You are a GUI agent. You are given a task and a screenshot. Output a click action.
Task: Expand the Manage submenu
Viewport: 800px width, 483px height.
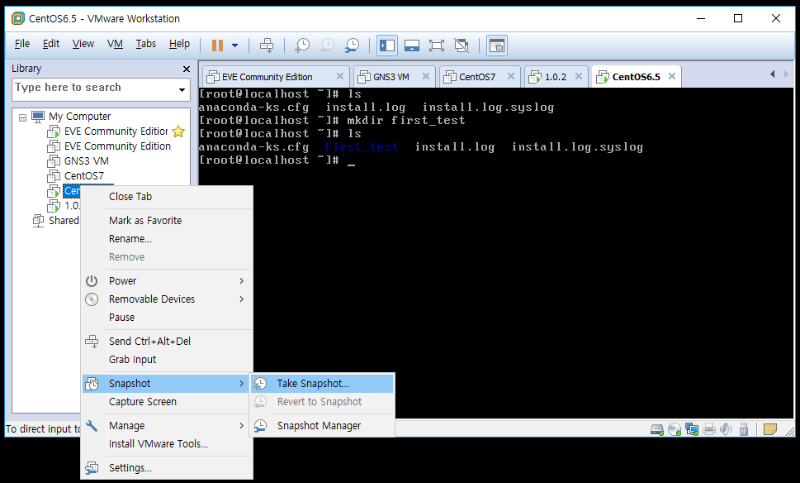[x=167, y=425]
